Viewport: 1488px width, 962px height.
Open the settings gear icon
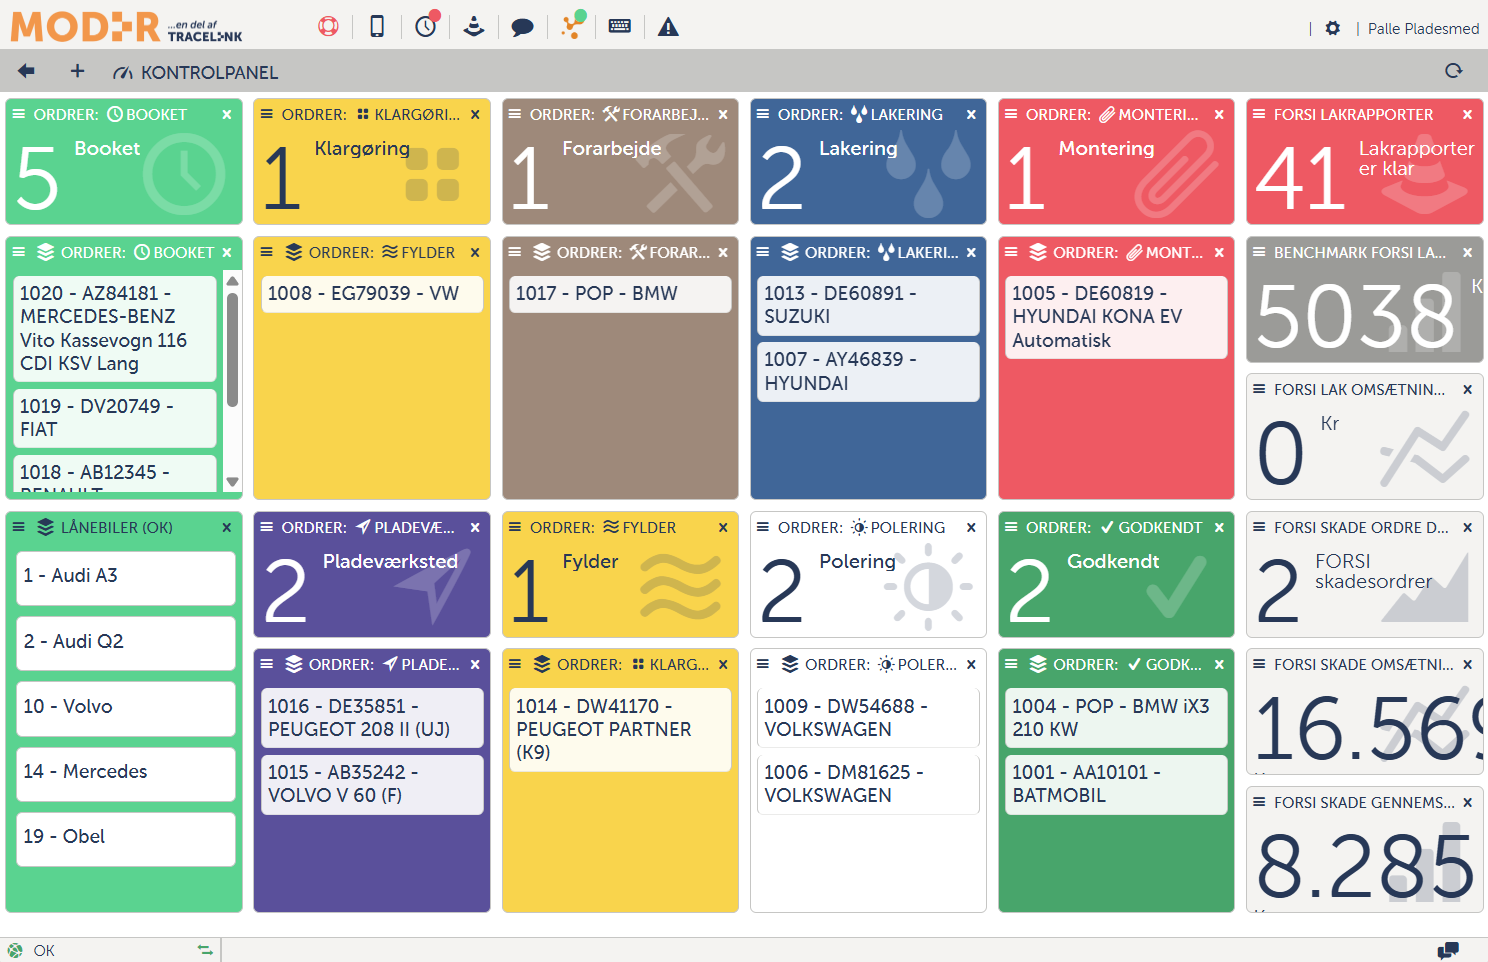click(x=1332, y=28)
